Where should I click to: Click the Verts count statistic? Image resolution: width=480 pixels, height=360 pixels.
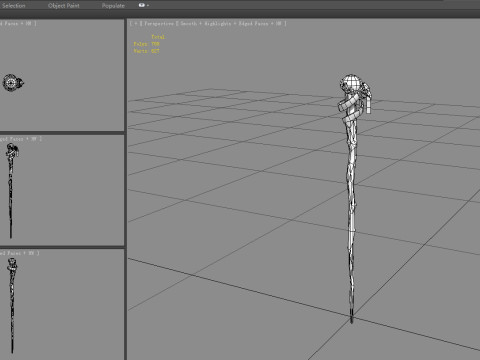146,51
